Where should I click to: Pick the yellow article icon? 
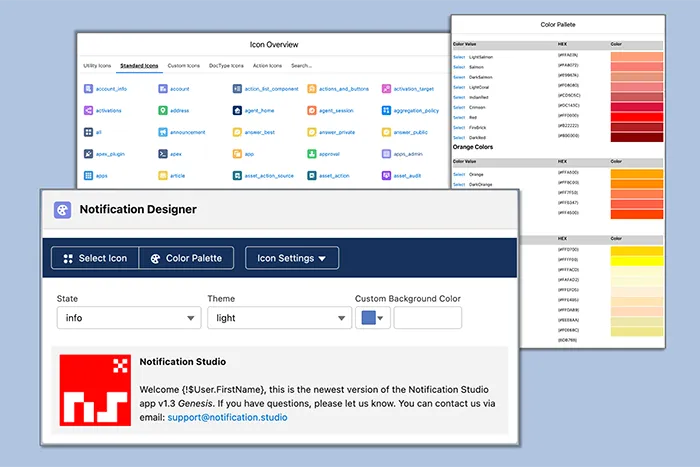[x=163, y=175]
